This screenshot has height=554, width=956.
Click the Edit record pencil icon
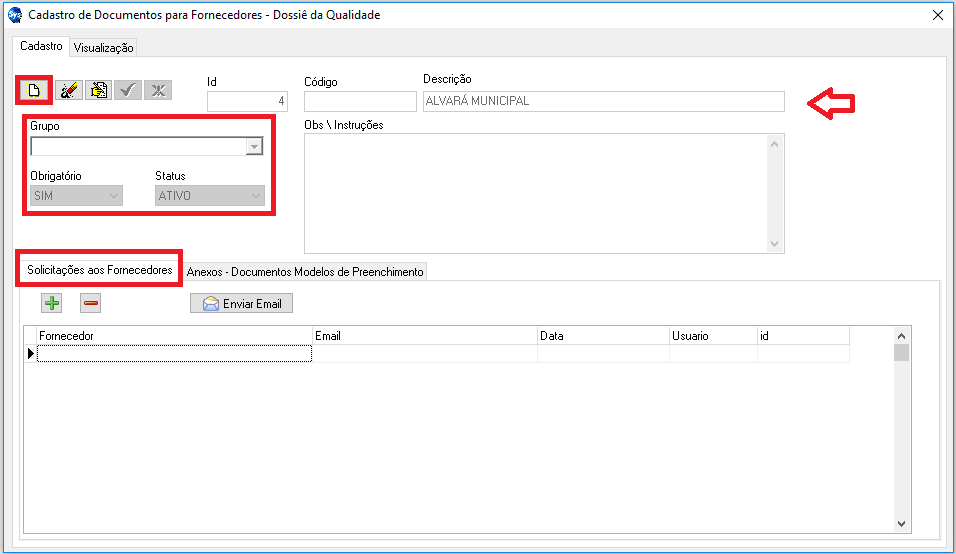tap(68, 90)
